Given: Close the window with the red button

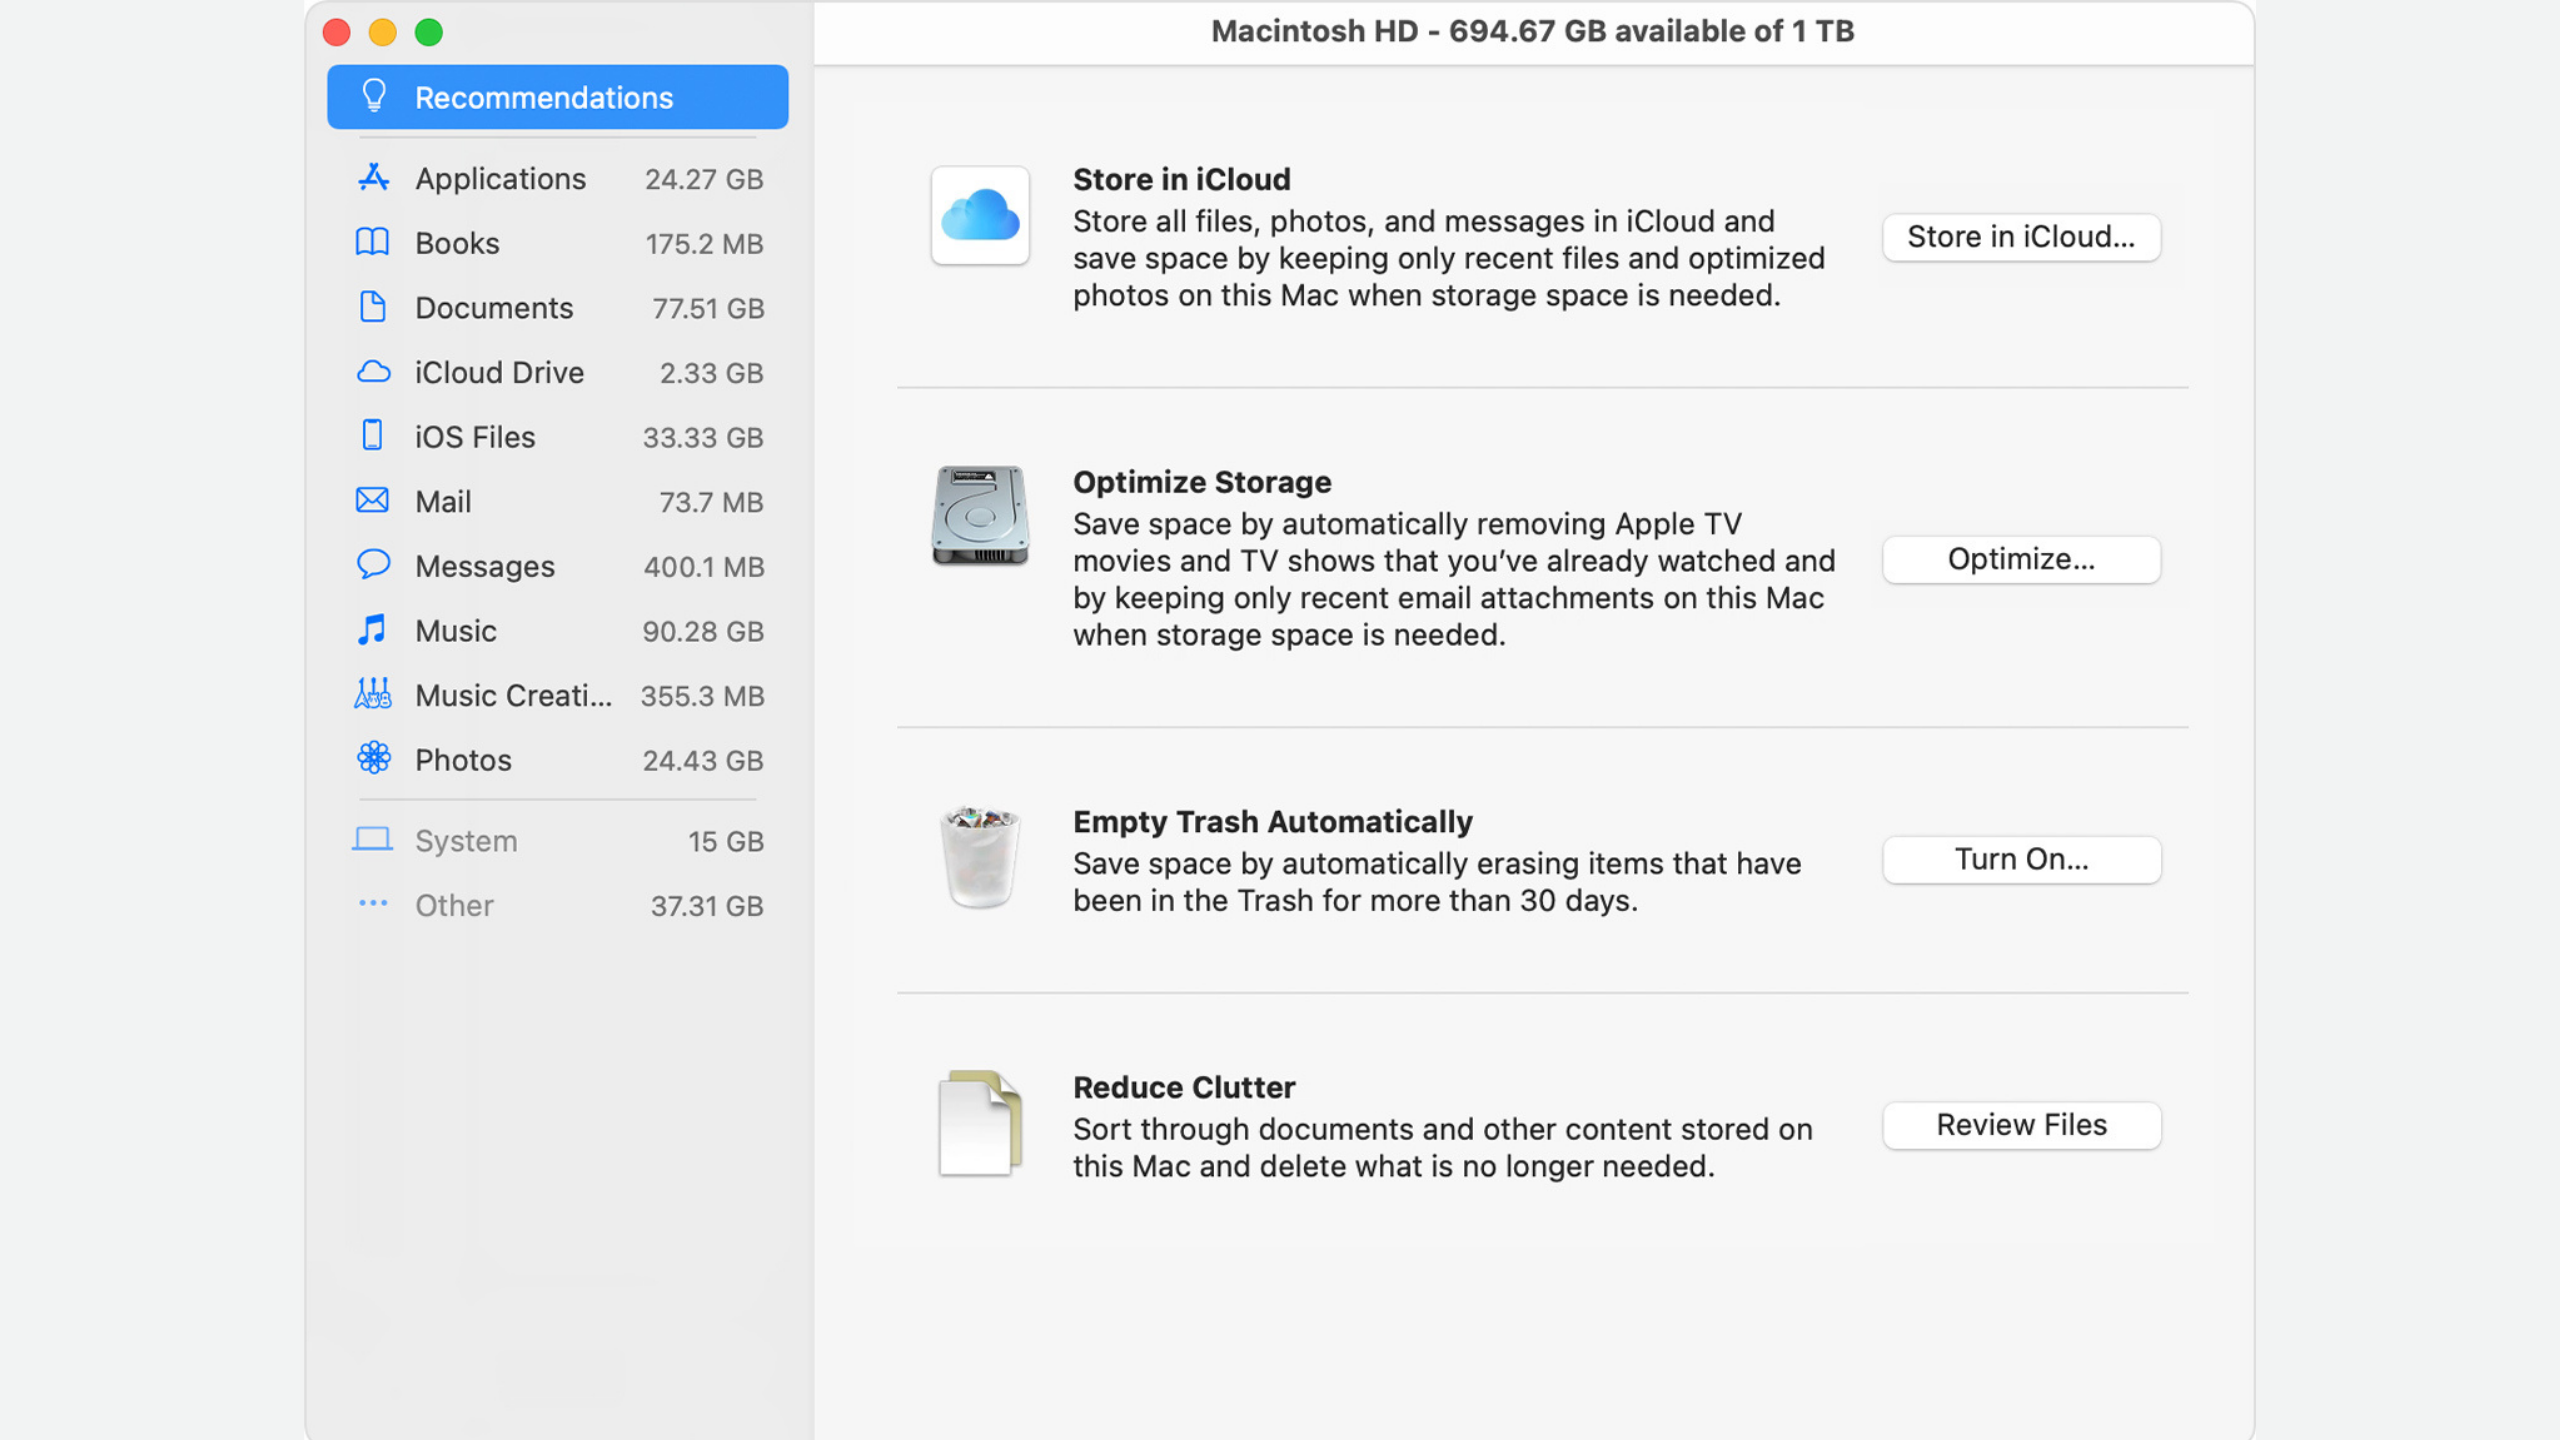Looking at the screenshot, I should 337,32.
